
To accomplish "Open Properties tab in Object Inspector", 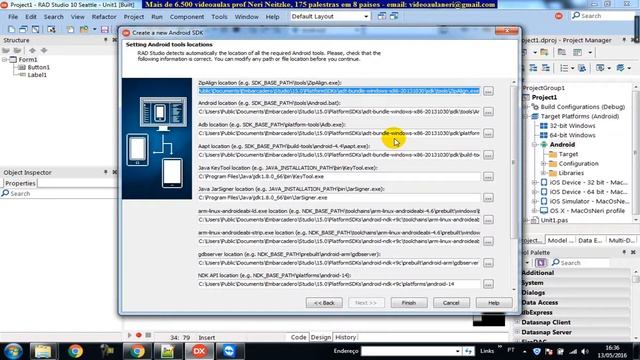I will tap(20, 183).
